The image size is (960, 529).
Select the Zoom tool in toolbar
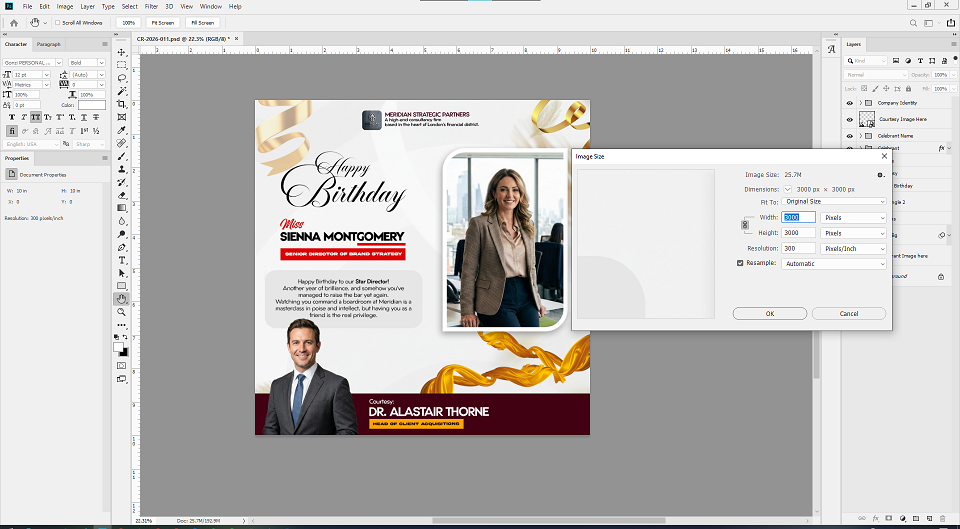122,311
